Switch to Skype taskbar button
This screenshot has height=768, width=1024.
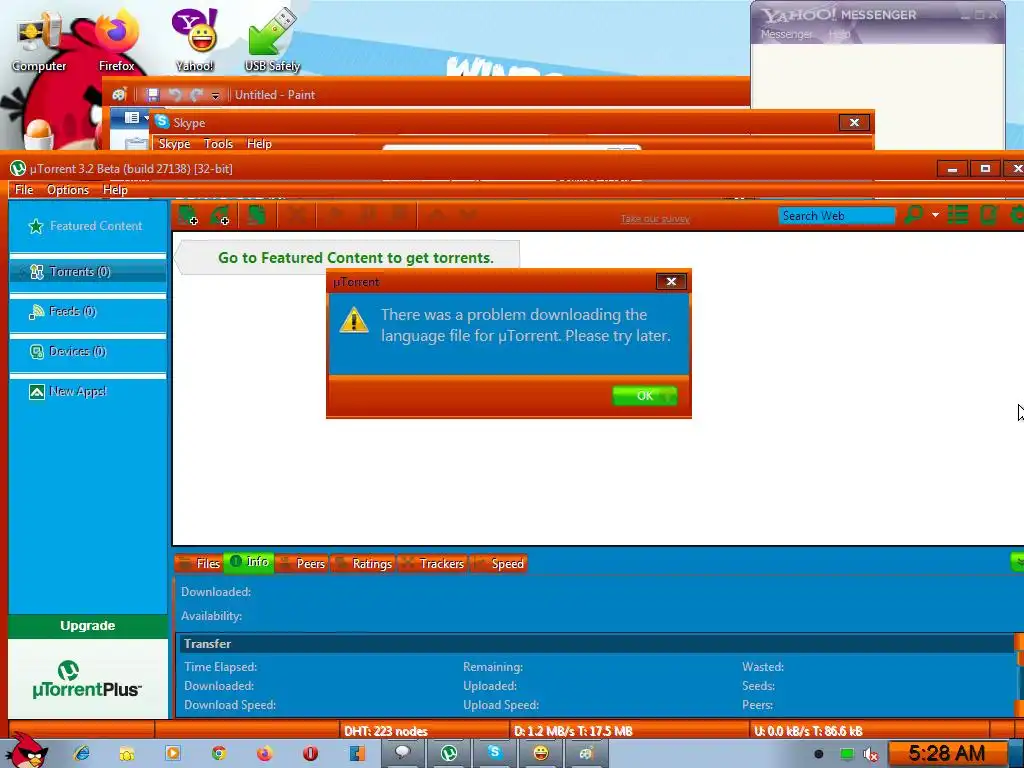(494, 754)
